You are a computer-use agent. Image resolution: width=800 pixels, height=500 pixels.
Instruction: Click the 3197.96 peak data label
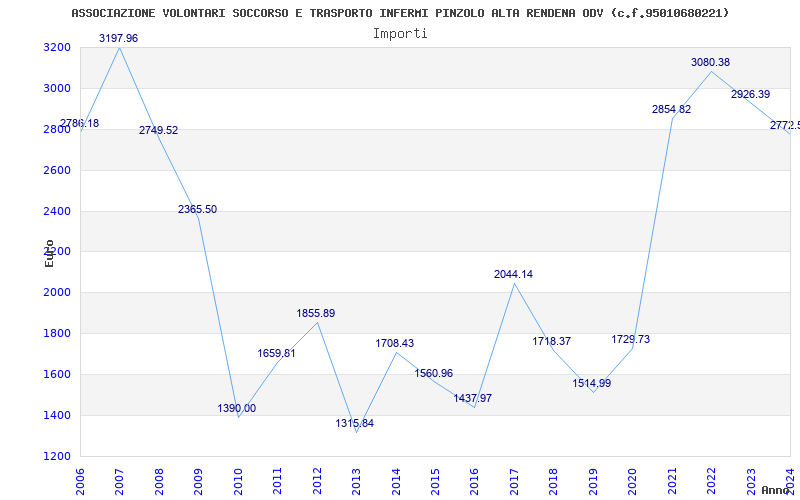(x=118, y=38)
